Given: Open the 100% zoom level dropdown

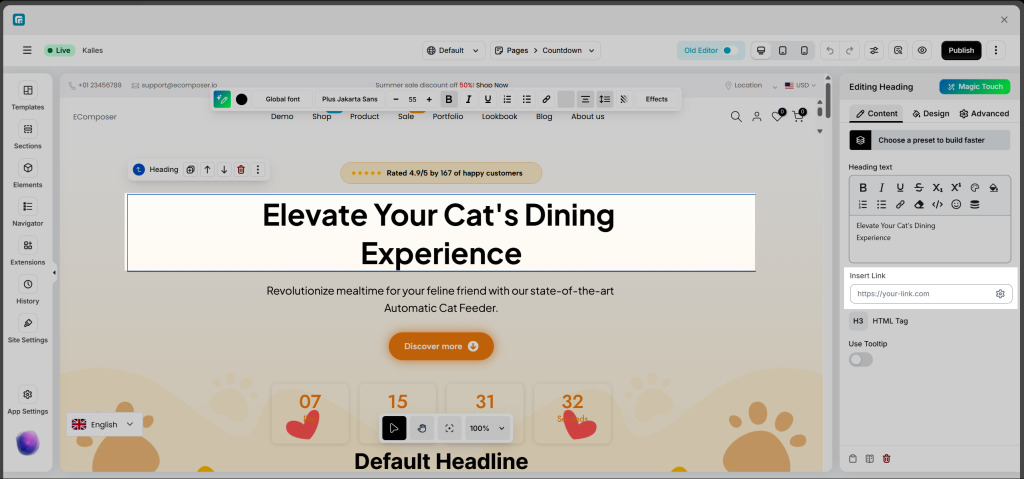Looking at the screenshot, I should tap(488, 428).
